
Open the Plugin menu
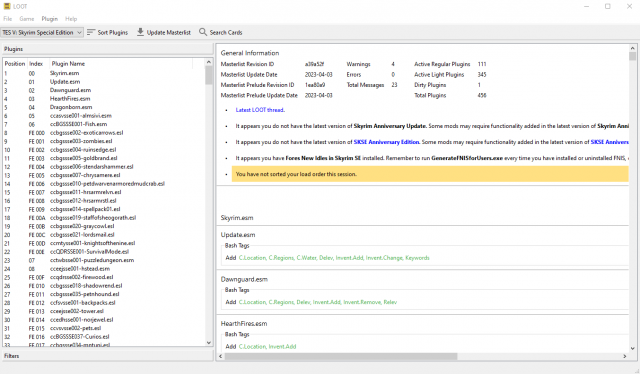(x=49, y=19)
